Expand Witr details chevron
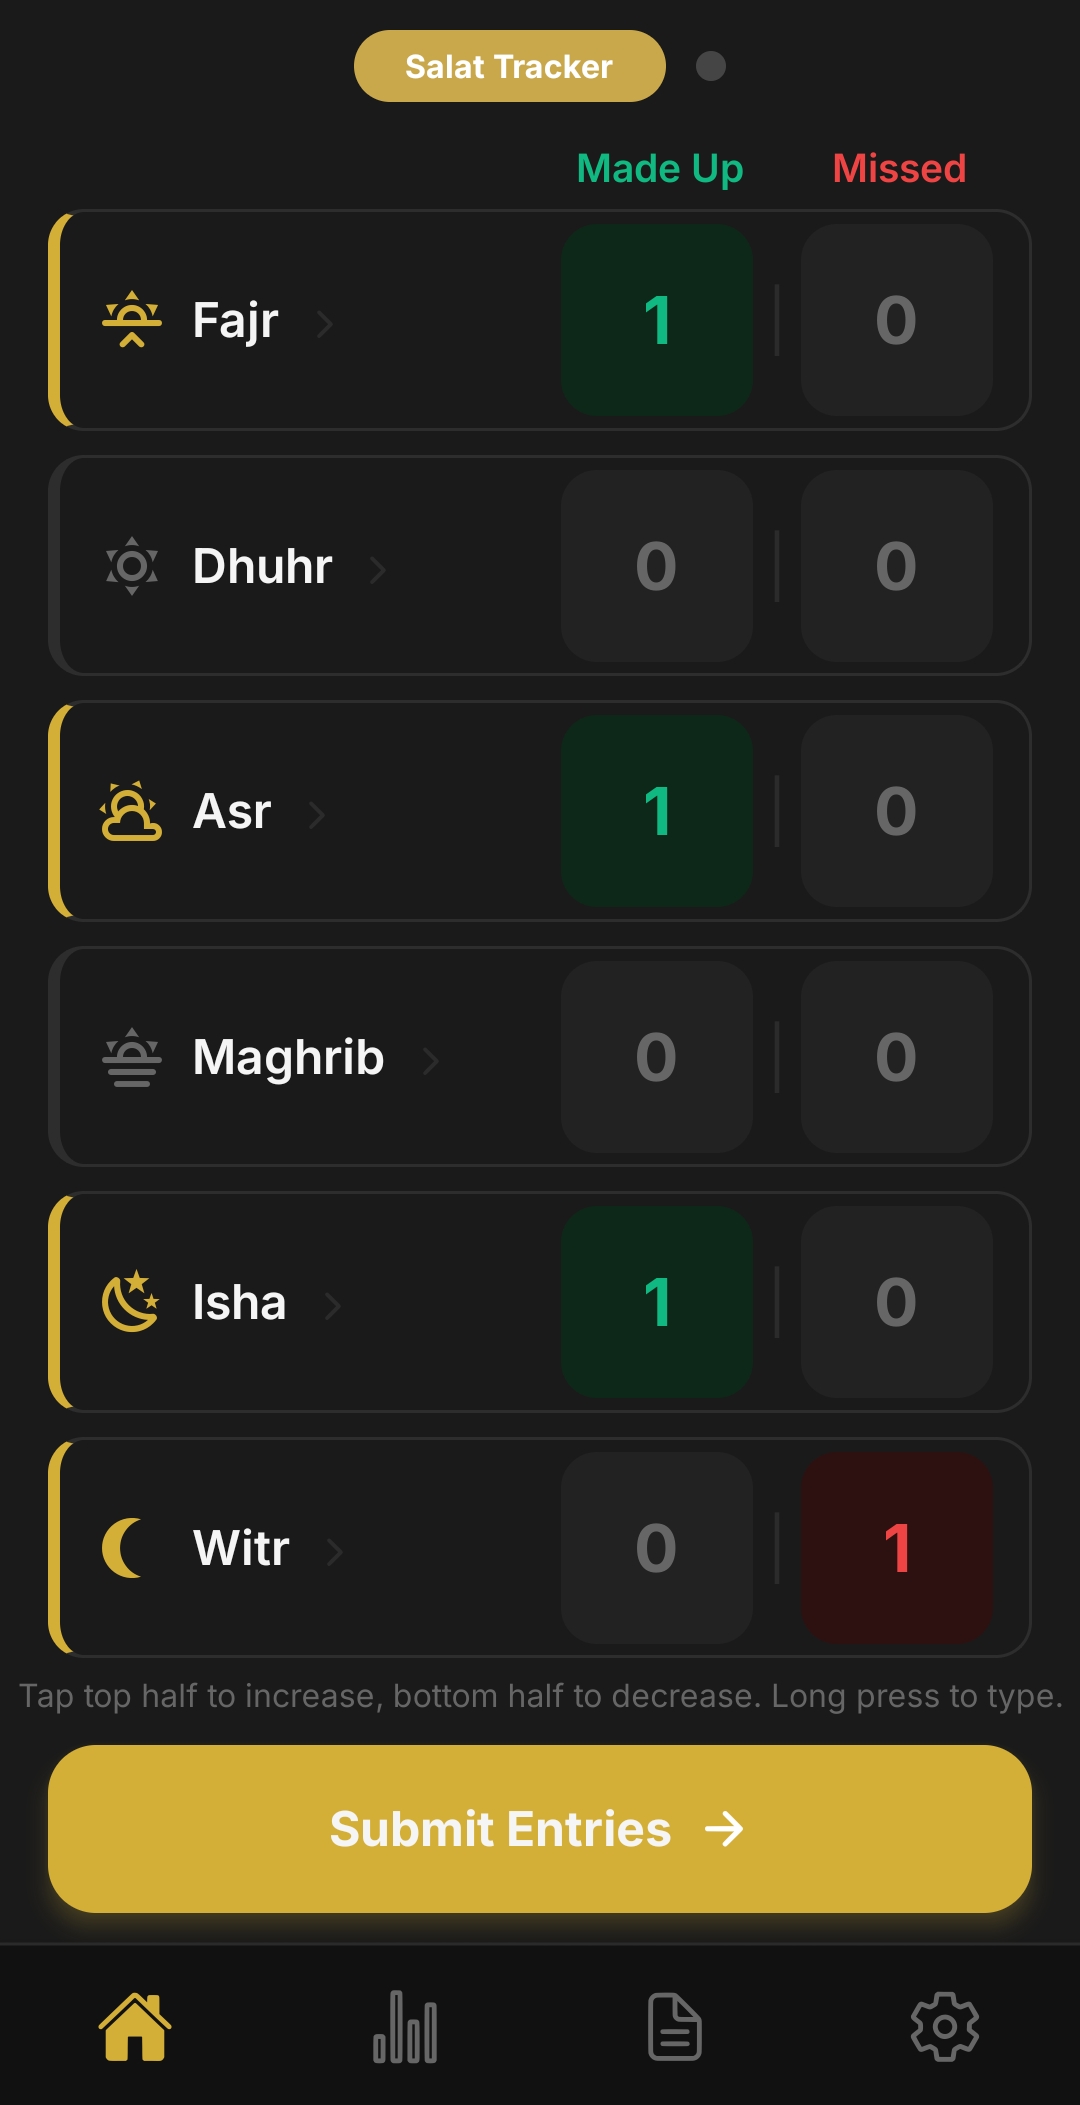The image size is (1080, 2105). click(x=335, y=1551)
